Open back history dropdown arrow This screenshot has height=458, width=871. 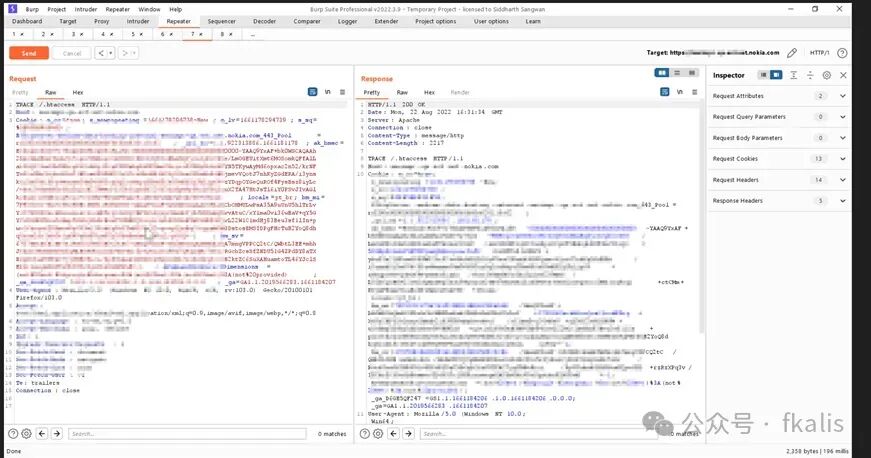[111, 53]
